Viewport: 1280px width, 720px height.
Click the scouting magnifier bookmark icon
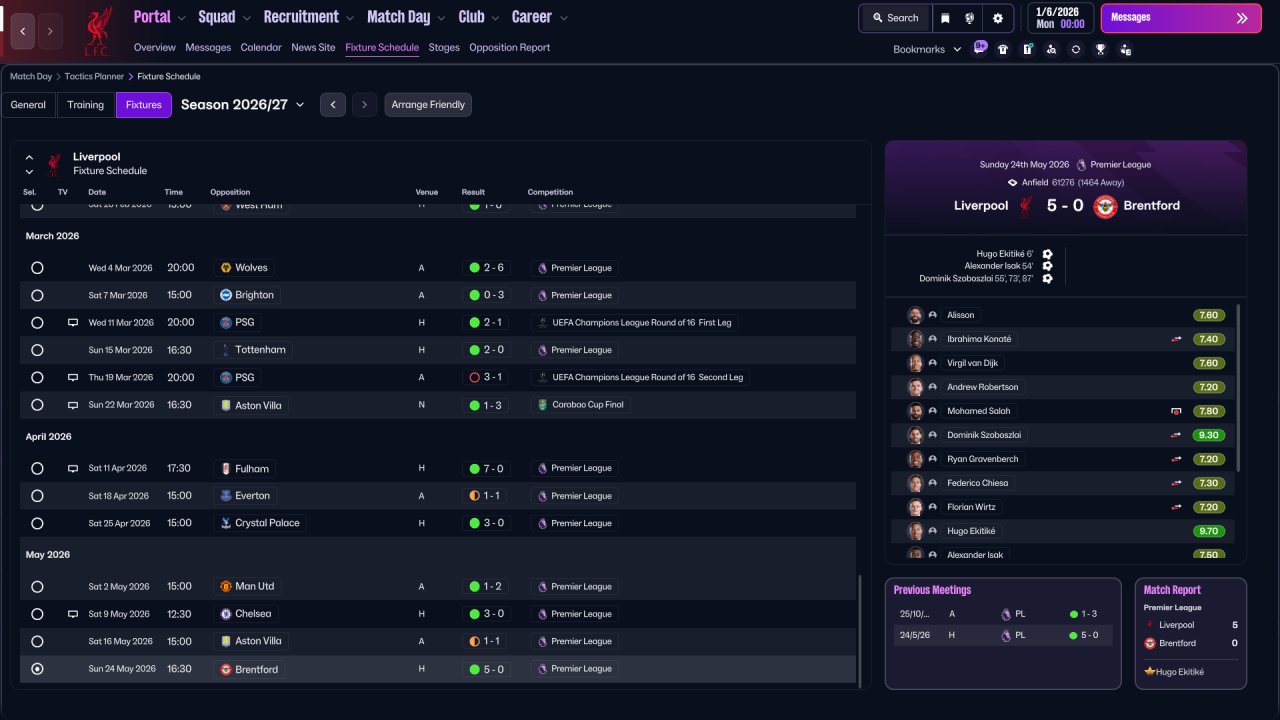pyautogui.click(x=1051, y=49)
